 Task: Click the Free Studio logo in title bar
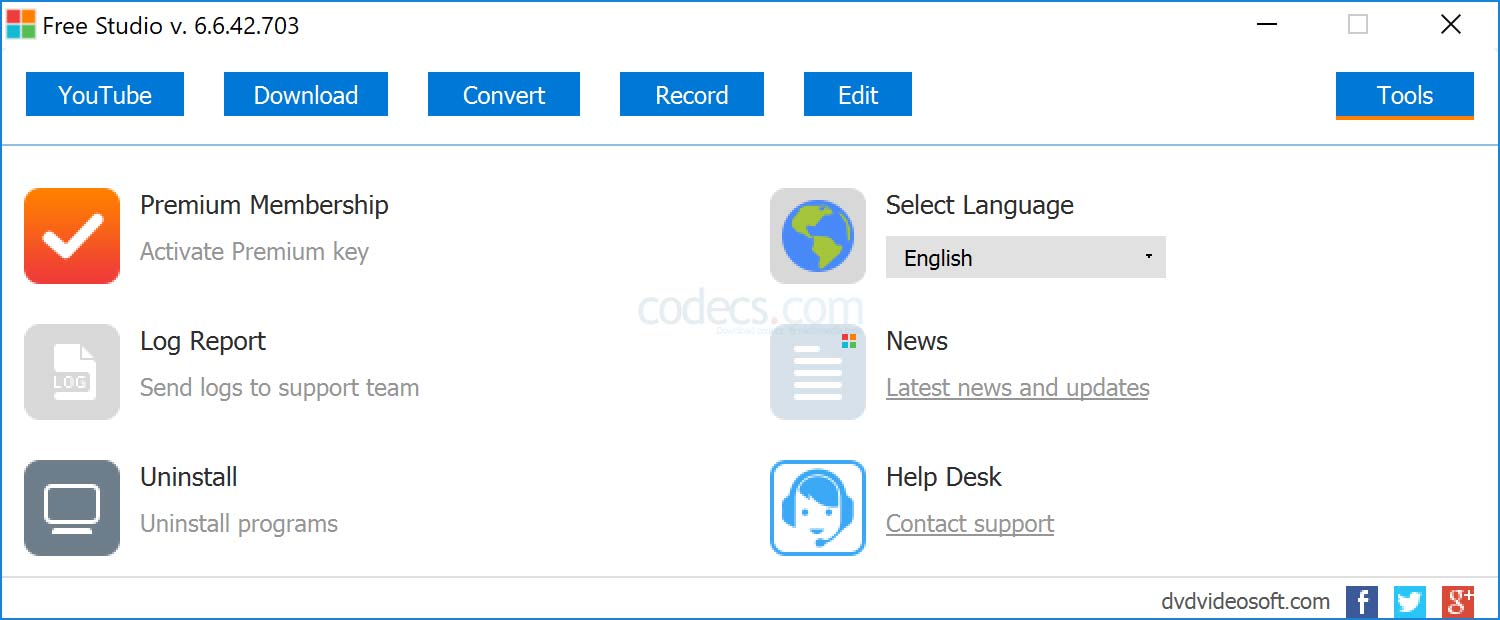tap(21, 24)
